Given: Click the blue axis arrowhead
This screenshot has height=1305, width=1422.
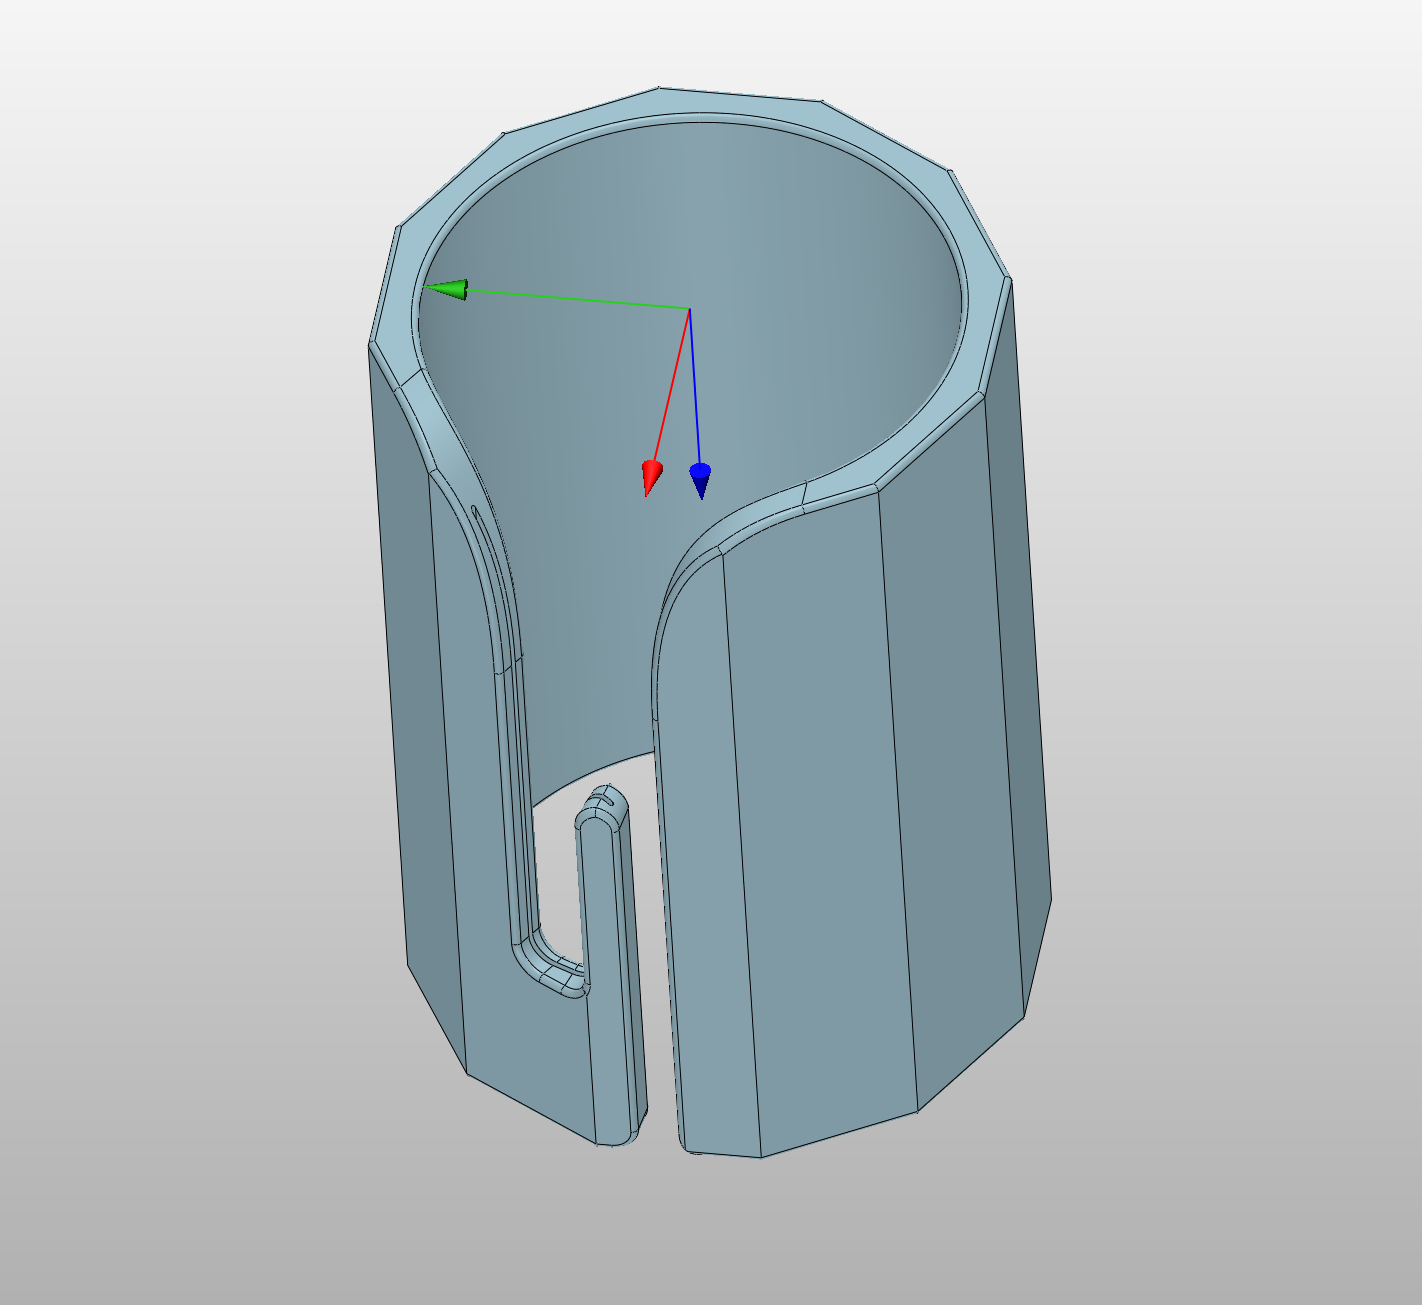Looking at the screenshot, I should point(700,480).
